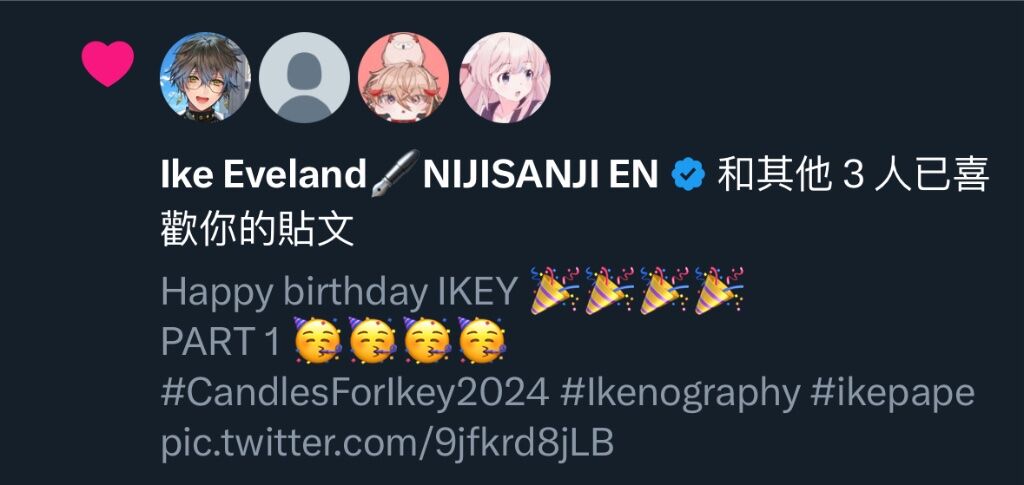Open the #ikepape hashtag
Screen dimensions: 1024x485
point(893,392)
